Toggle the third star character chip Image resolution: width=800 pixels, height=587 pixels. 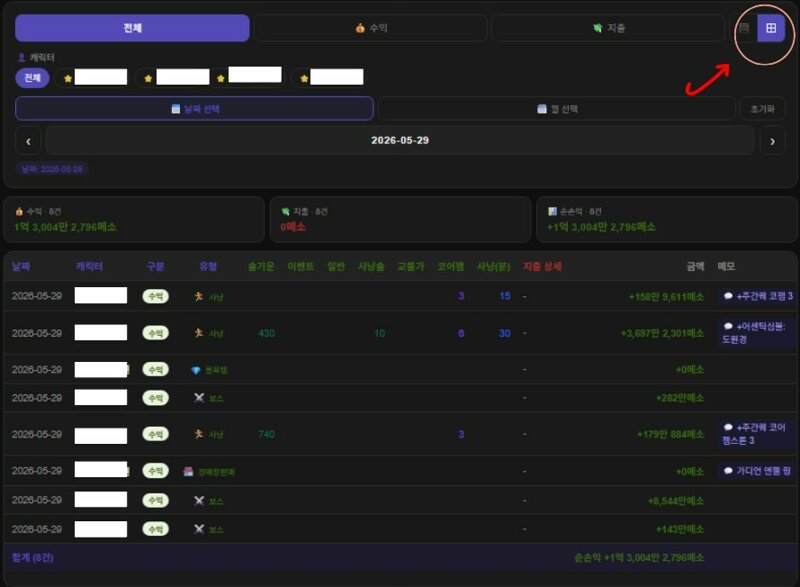click(250, 76)
